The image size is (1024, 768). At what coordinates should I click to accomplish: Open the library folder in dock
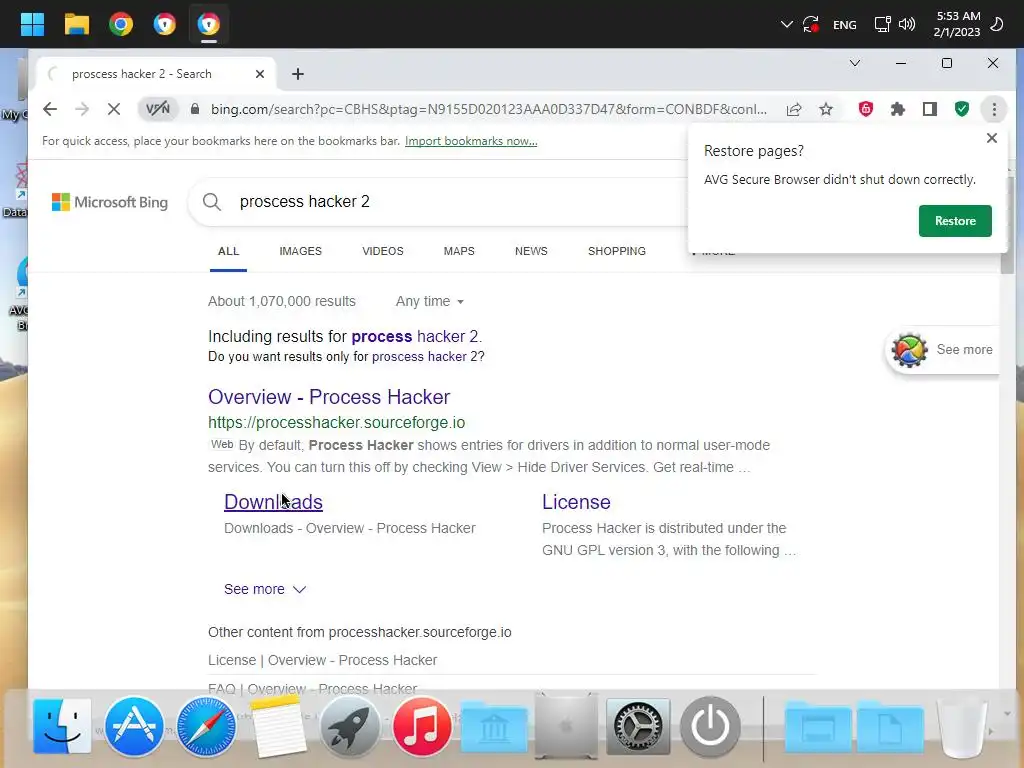pyautogui.click(x=494, y=726)
